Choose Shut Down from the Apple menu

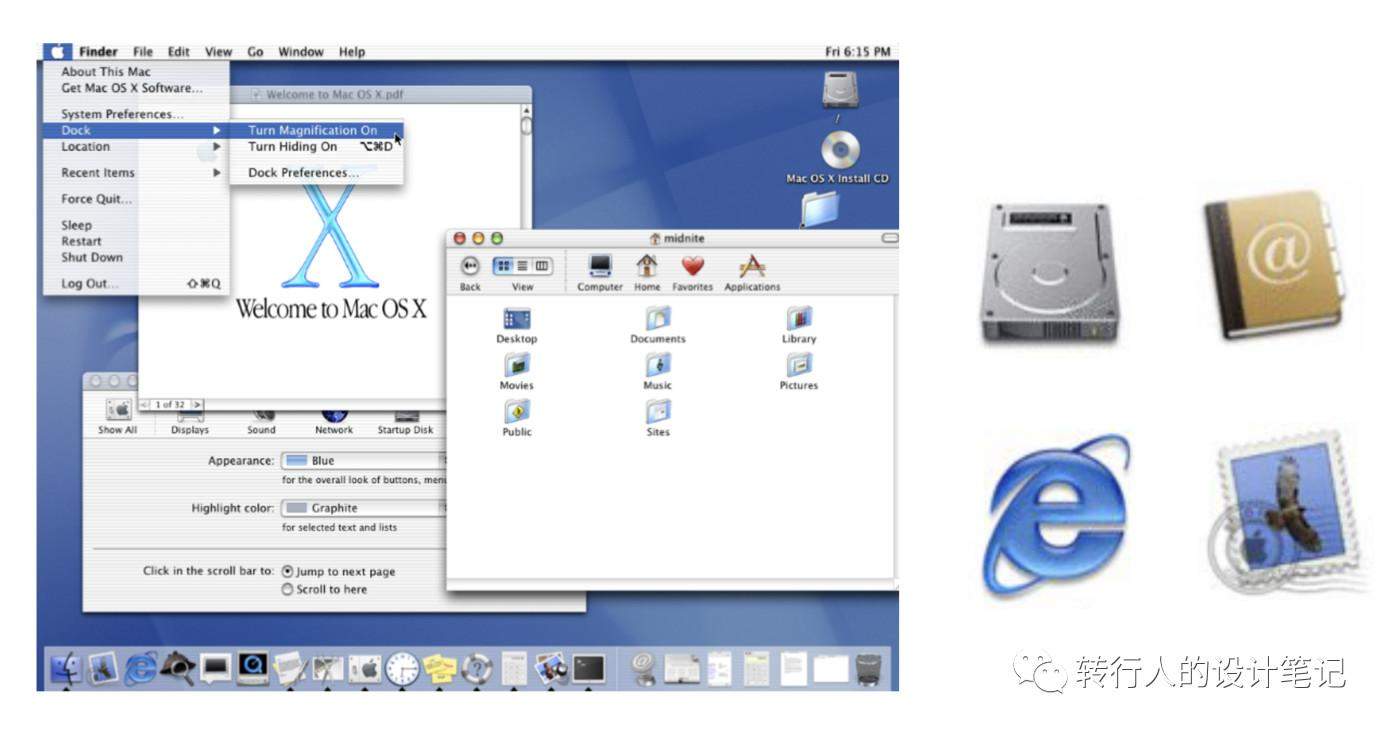[x=136, y=257]
